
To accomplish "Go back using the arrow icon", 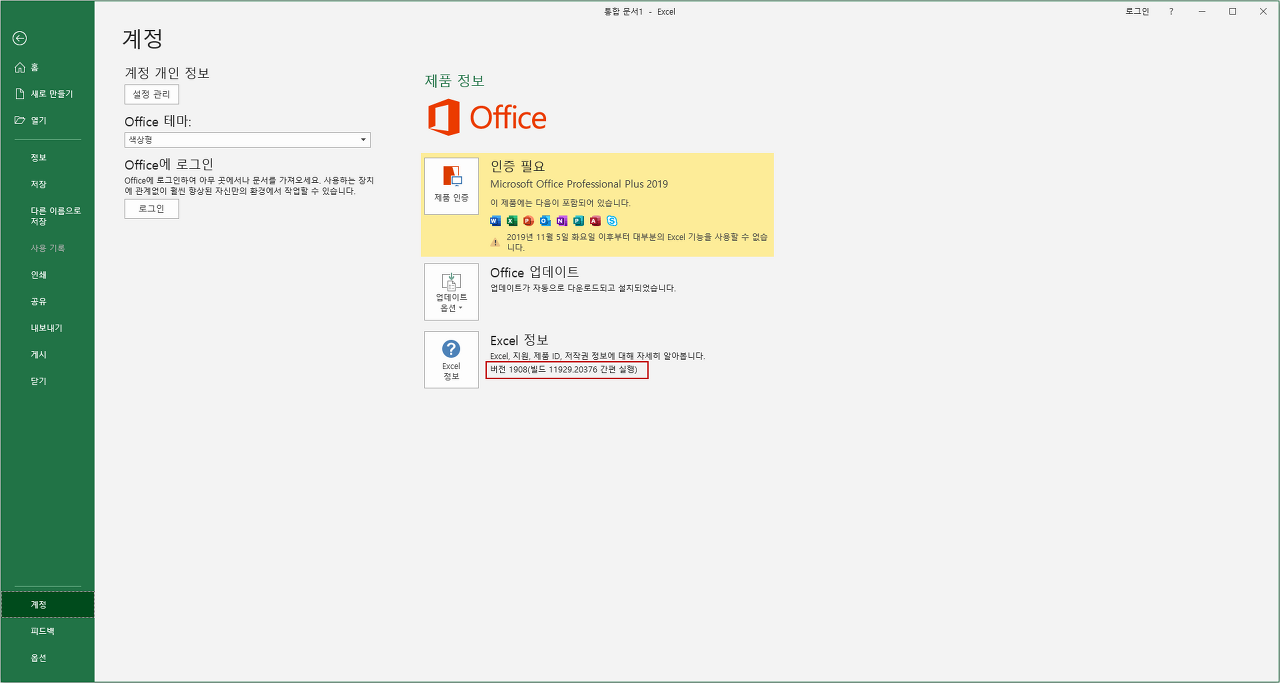I will (x=19, y=38).
